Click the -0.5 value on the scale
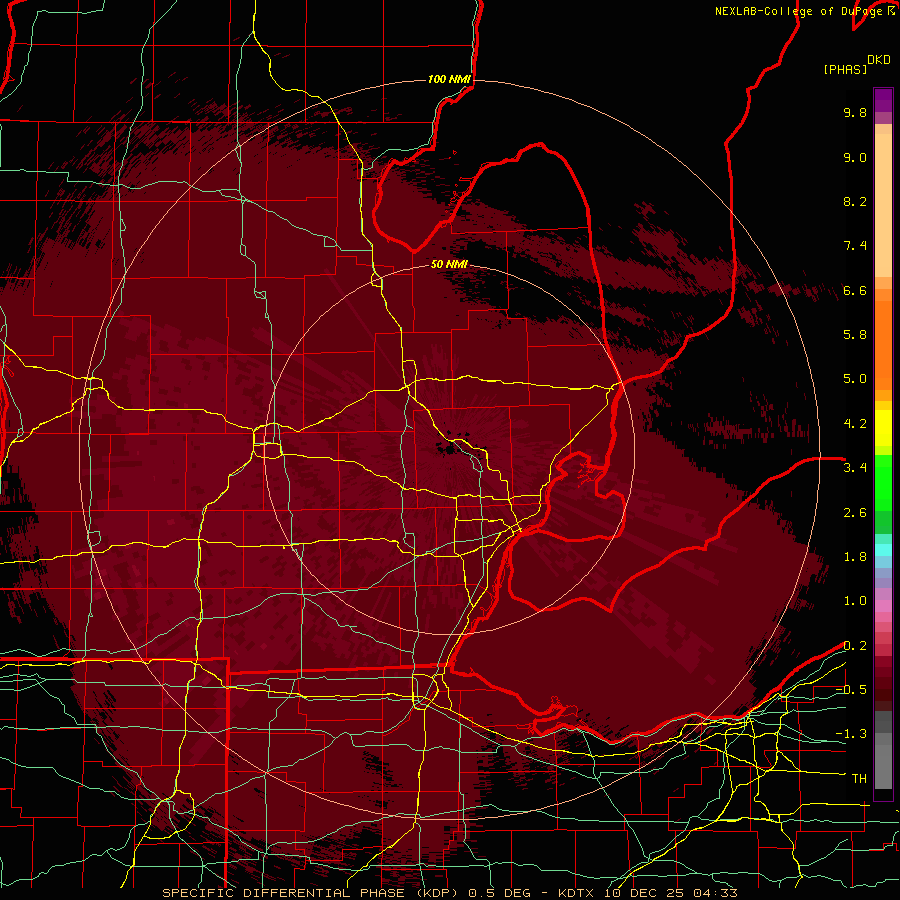 click(851, 690)
